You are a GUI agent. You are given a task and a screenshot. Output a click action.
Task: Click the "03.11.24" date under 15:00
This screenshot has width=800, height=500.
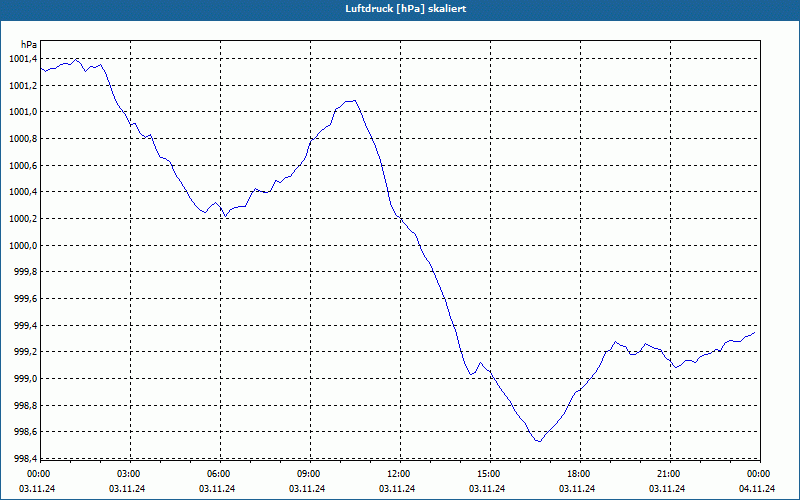[487, 489]
